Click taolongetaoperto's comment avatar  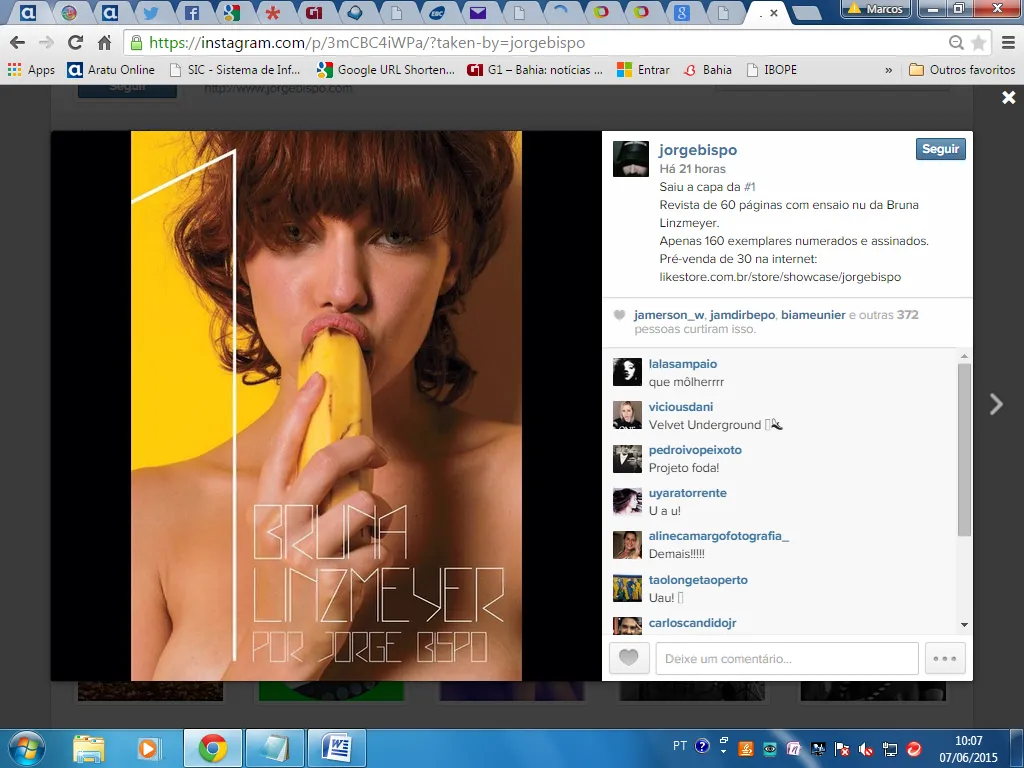coord(627,588)
